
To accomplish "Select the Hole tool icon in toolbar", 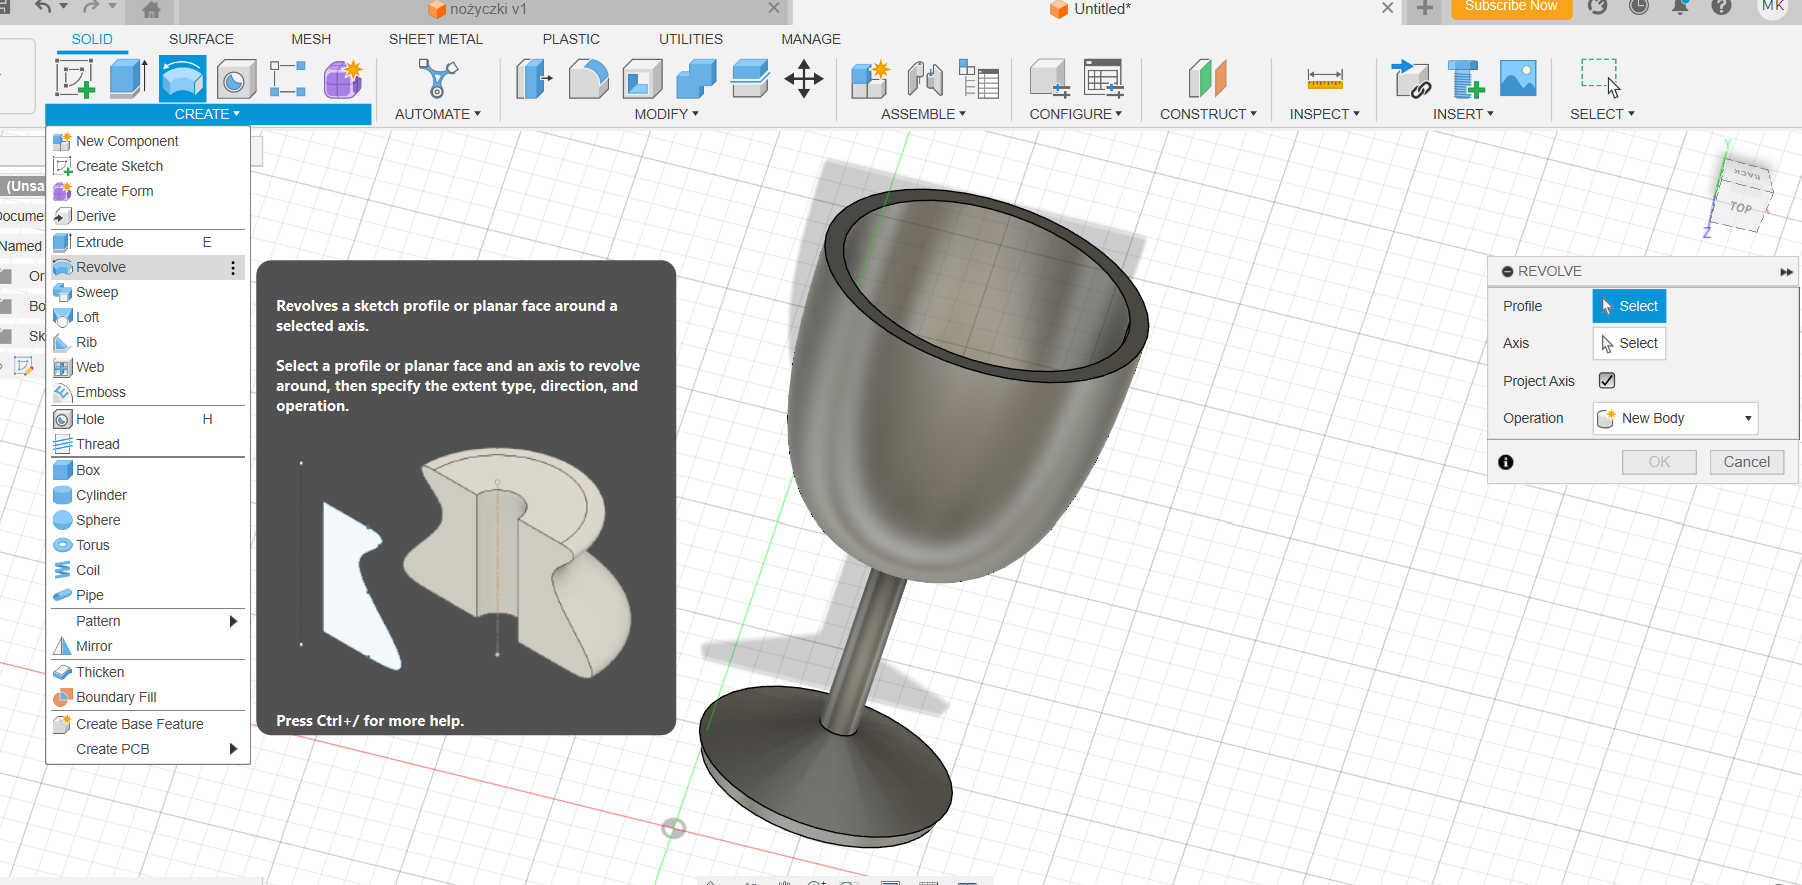I will tap(236, 79).
